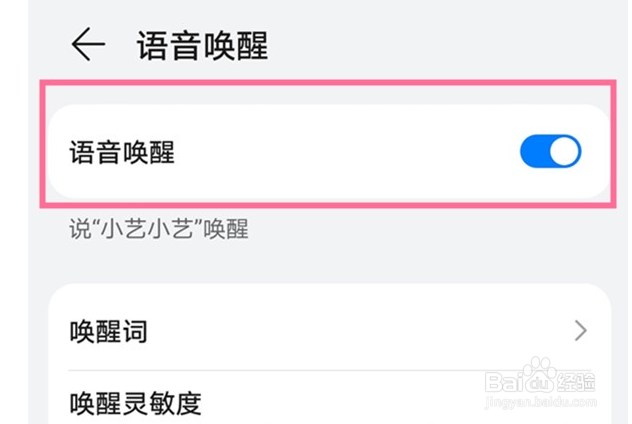Viewport: 632px width, 424px height.
Task: Go back using the left arrow icon
Action: coord(88,45)
